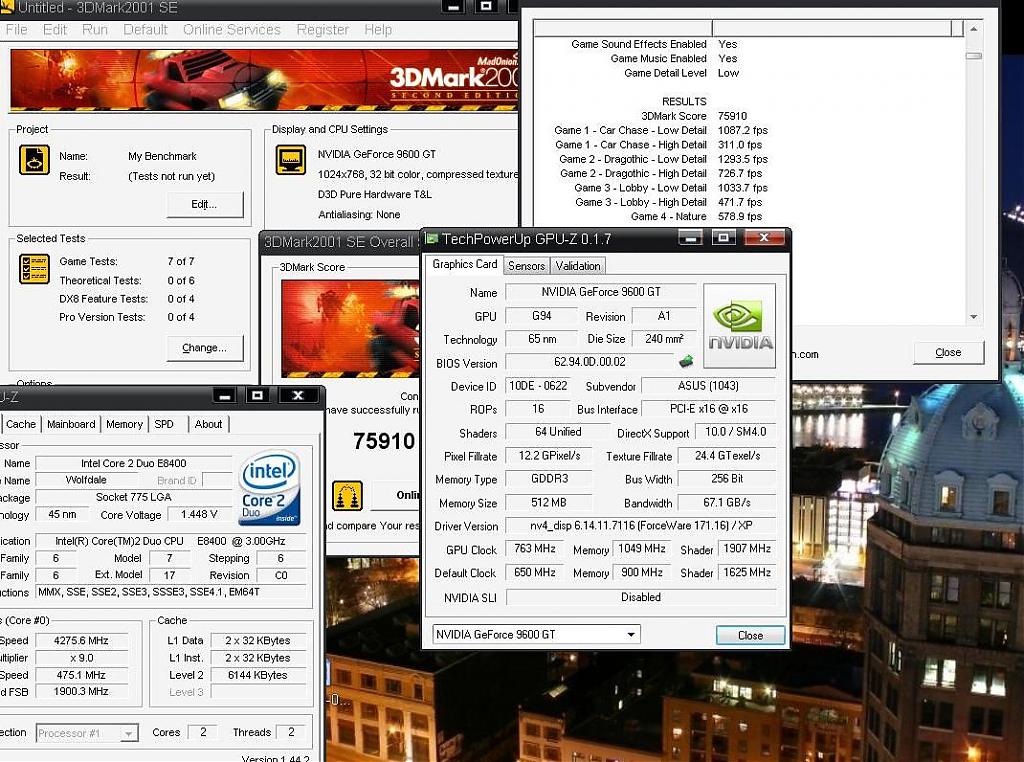Click the Game 4 - Nature result row
The width and height of the screenshot is (1024, 762).
pyautogui.click(x=696, y=217)
